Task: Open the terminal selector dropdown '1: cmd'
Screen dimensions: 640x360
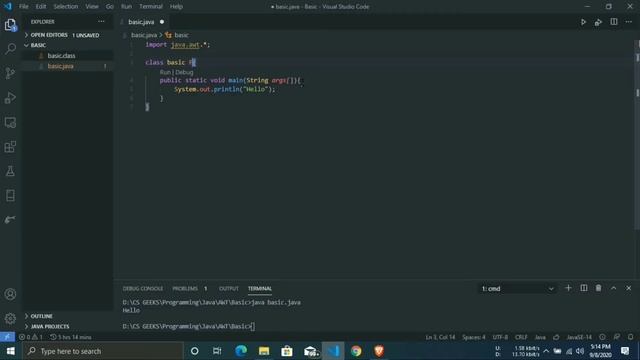Action: point(518,289)
